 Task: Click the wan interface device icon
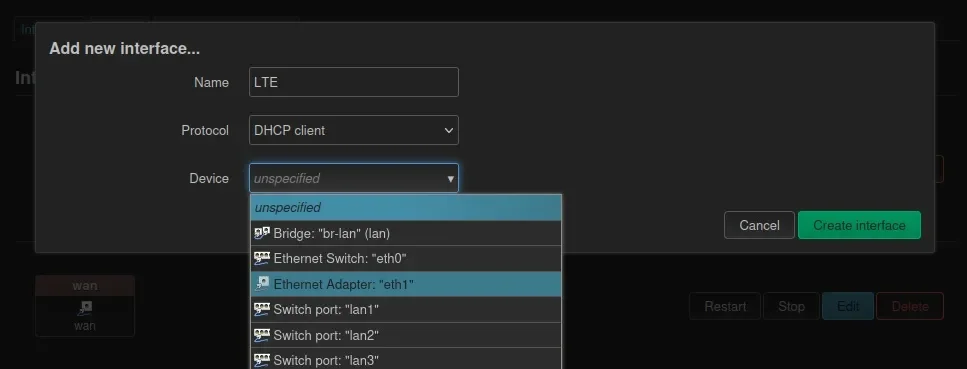tap(85, 307)
